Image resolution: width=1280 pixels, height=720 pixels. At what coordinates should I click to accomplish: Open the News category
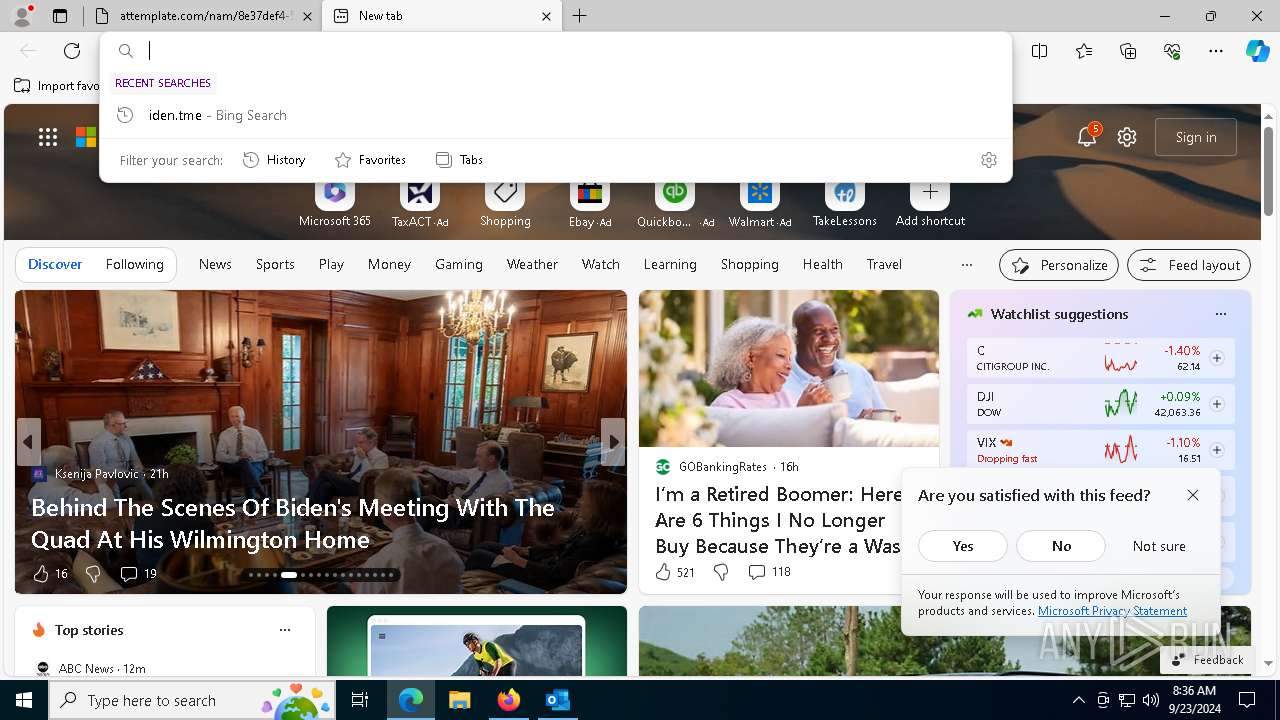point(215,265)
